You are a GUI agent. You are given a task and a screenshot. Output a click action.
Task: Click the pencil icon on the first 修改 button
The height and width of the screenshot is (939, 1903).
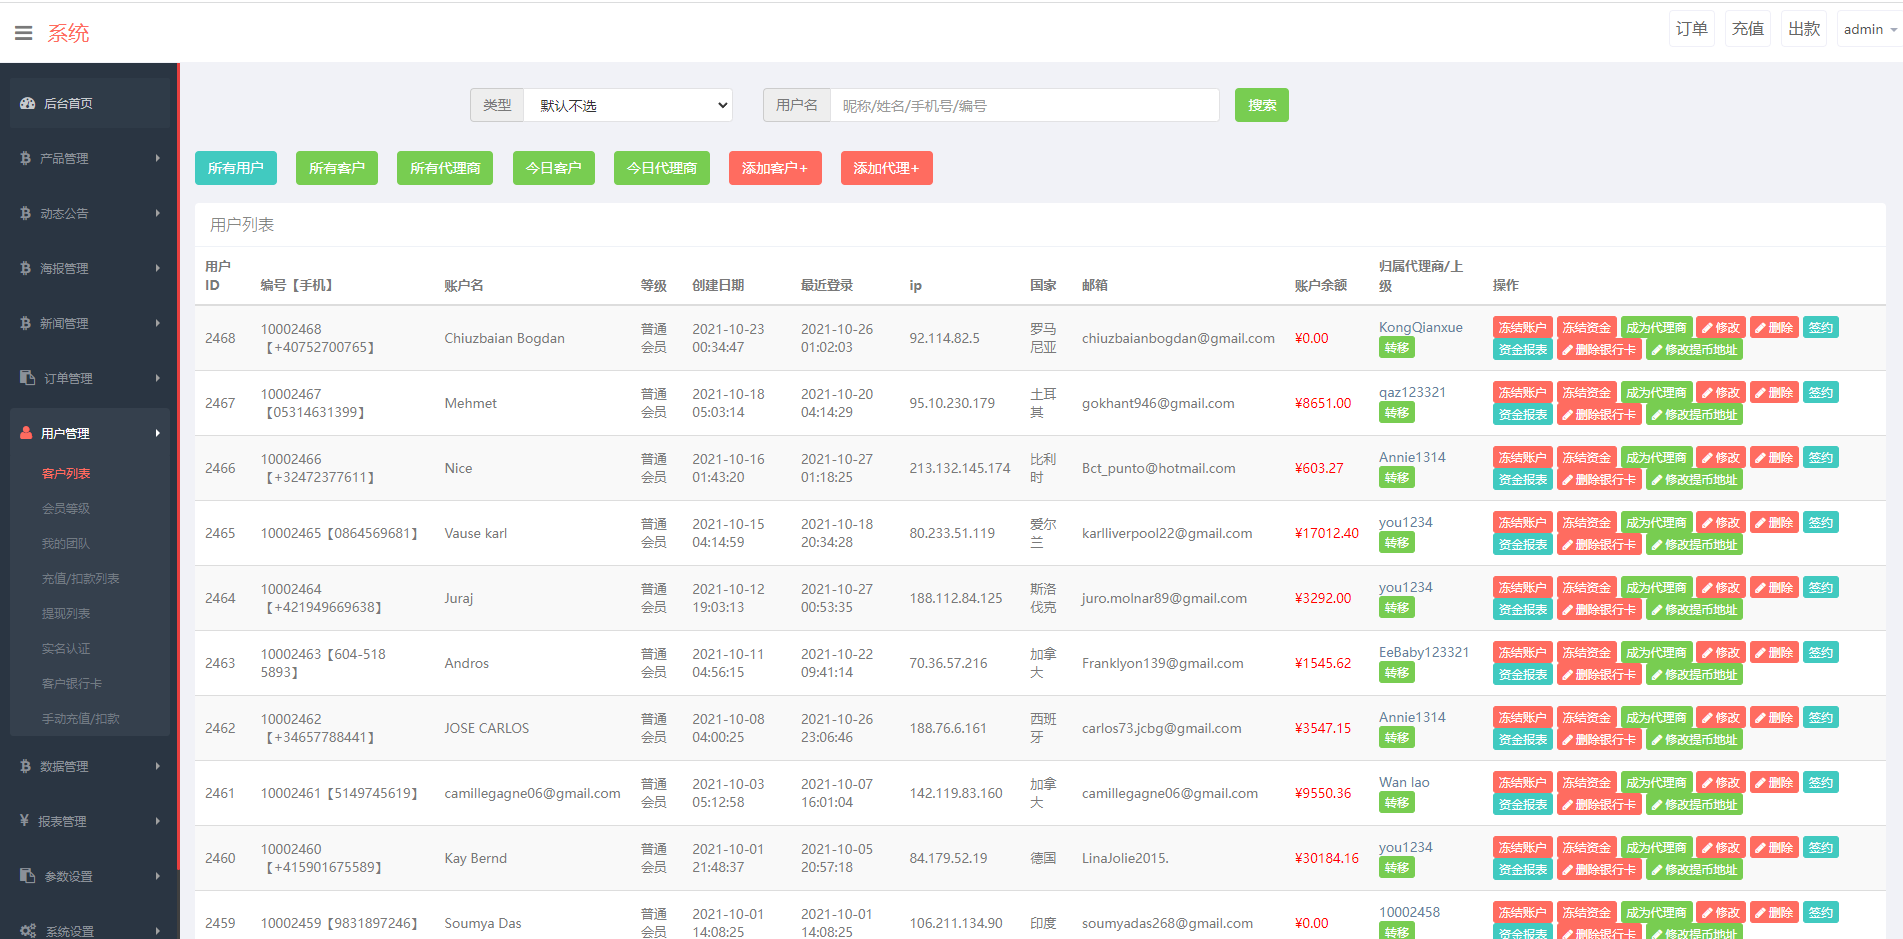(1709, 326)
